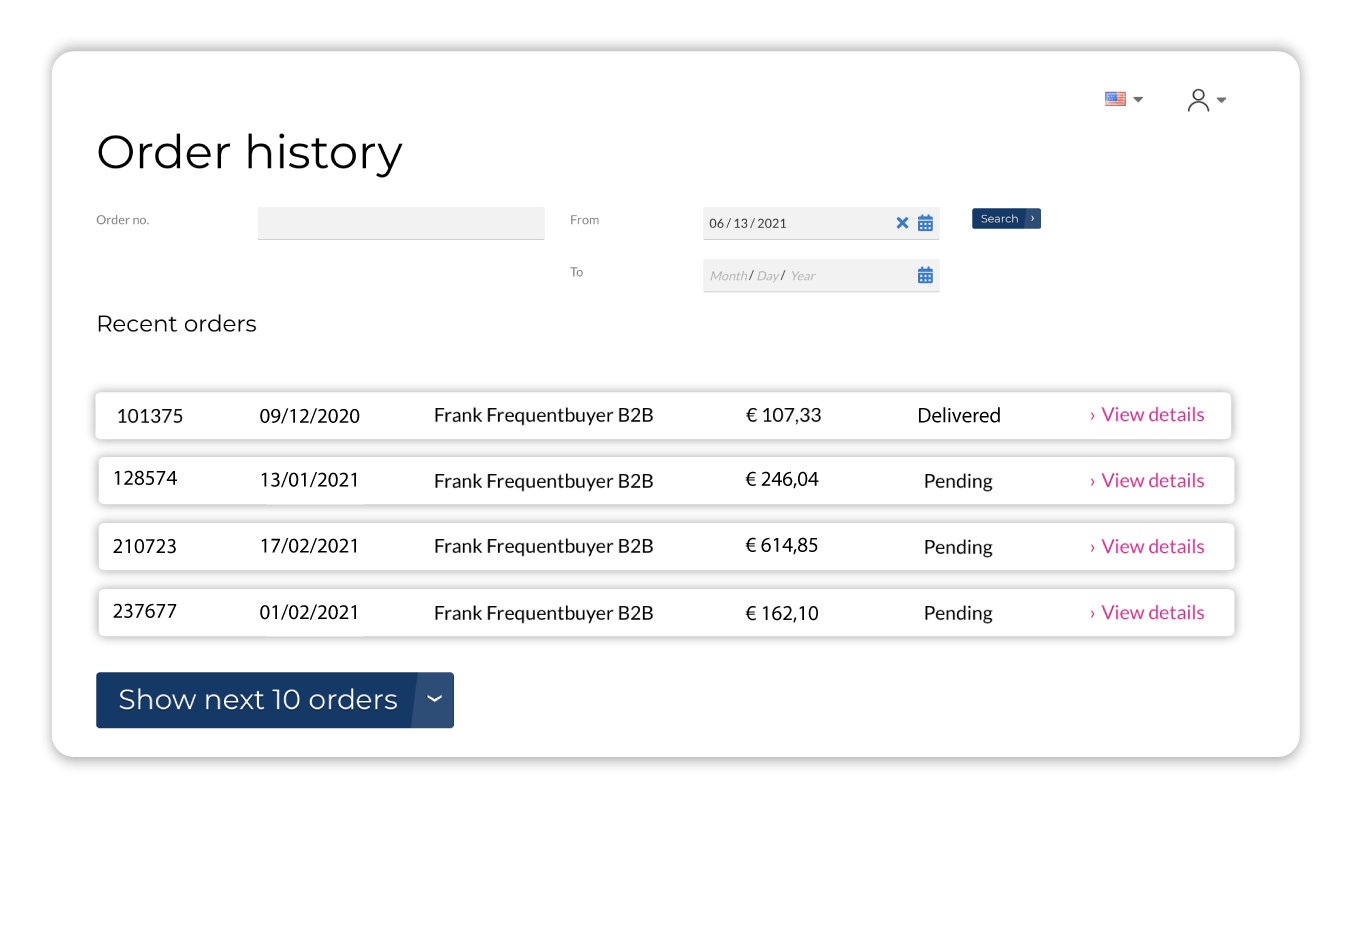Click Pending status of order 210723
Screen dimensions: 1349x943
pos(958,547)
